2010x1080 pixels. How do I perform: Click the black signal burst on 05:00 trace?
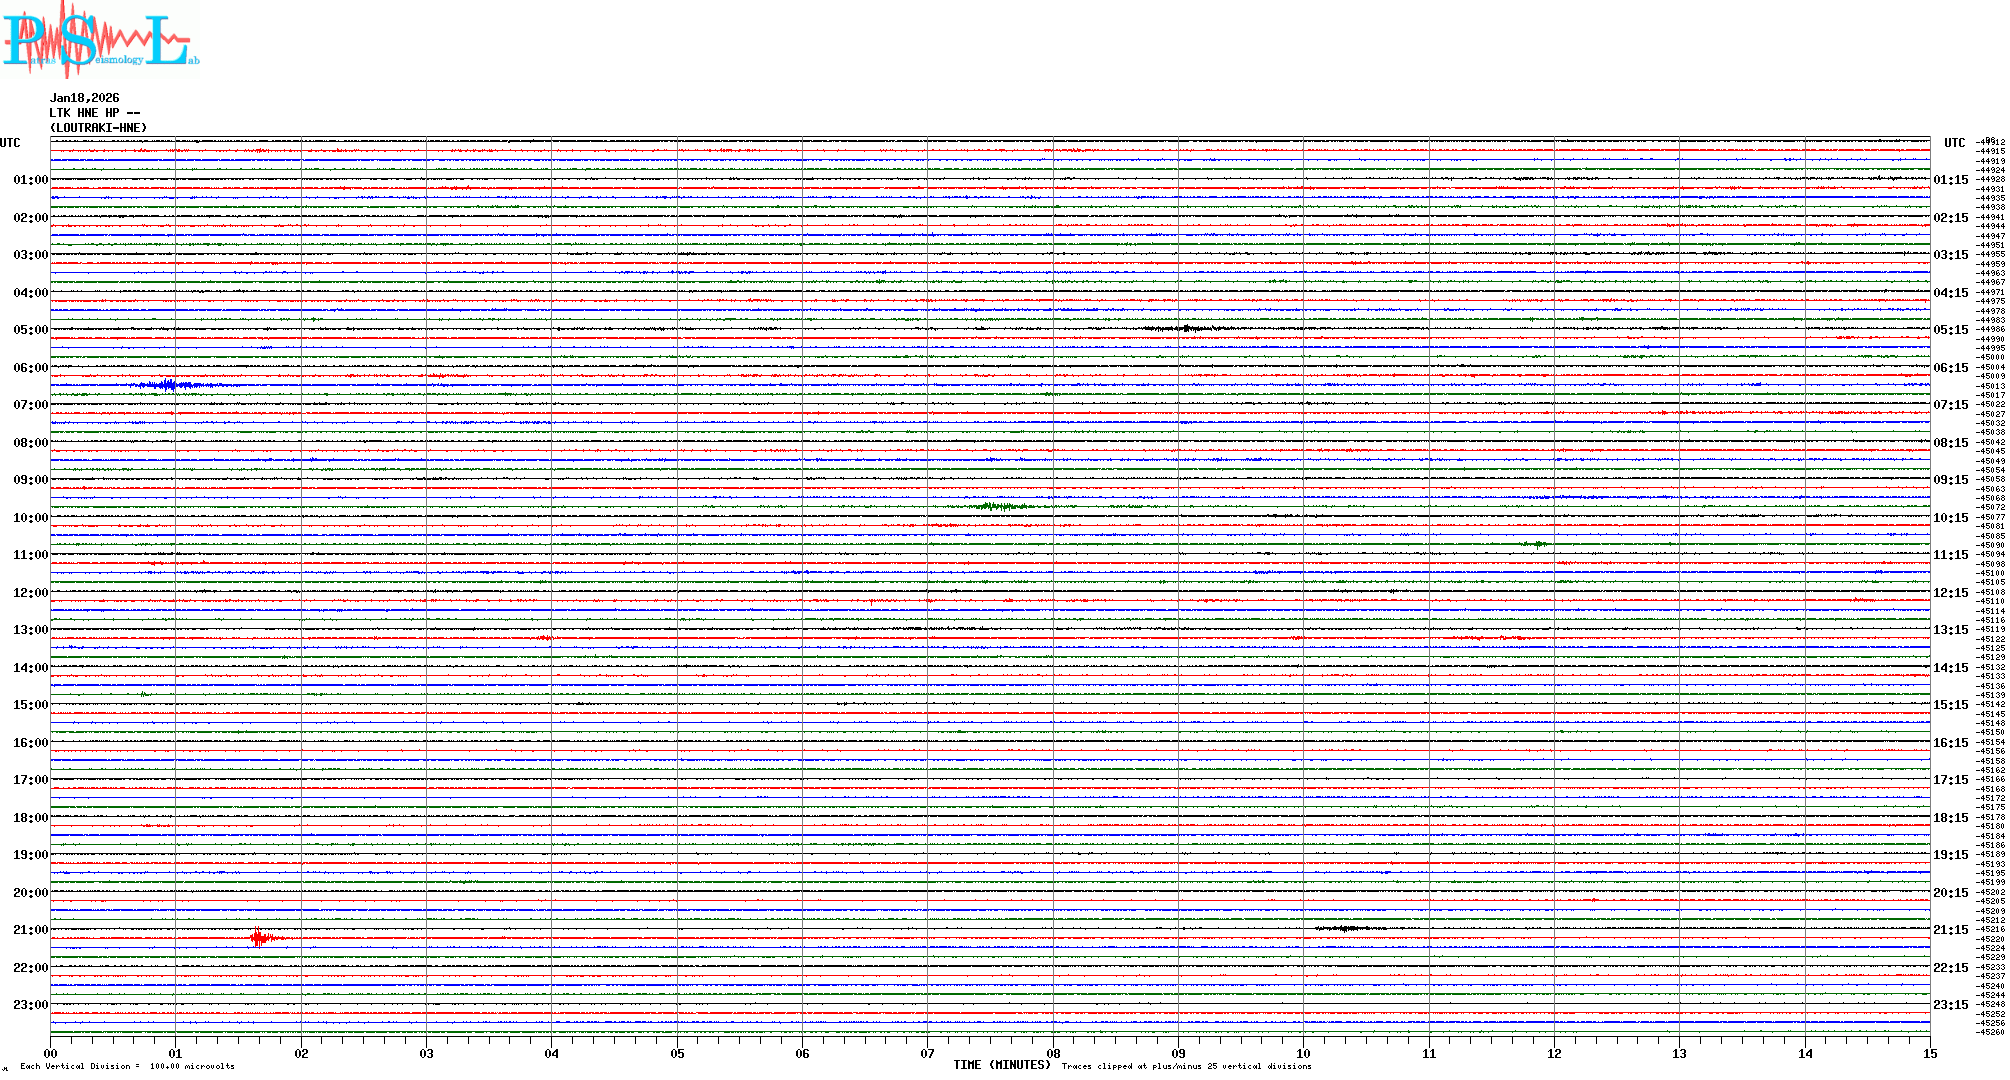click(1186, 328)
